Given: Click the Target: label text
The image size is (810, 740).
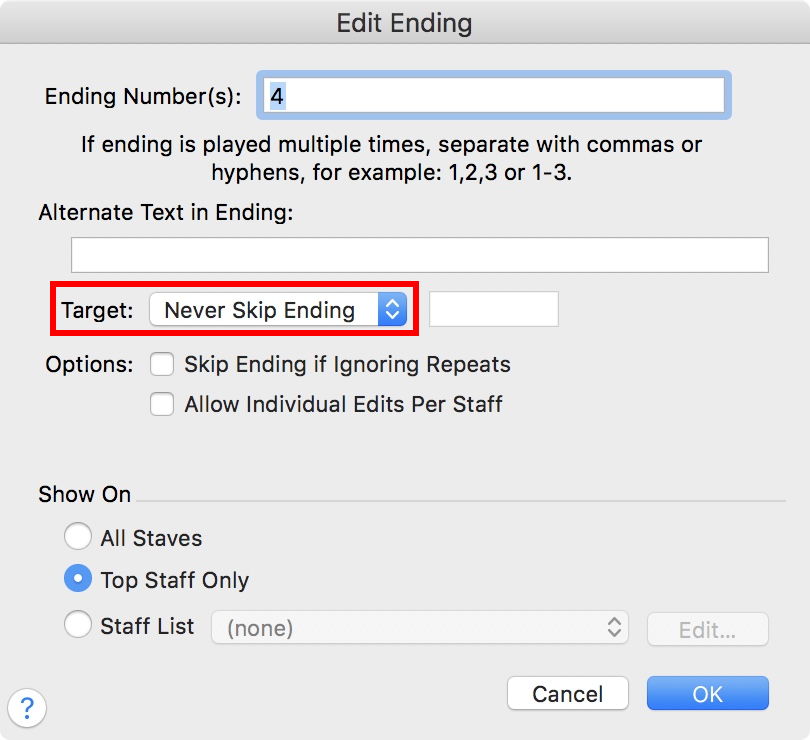Looking at the screenshot, I should [x=97, y=310].
